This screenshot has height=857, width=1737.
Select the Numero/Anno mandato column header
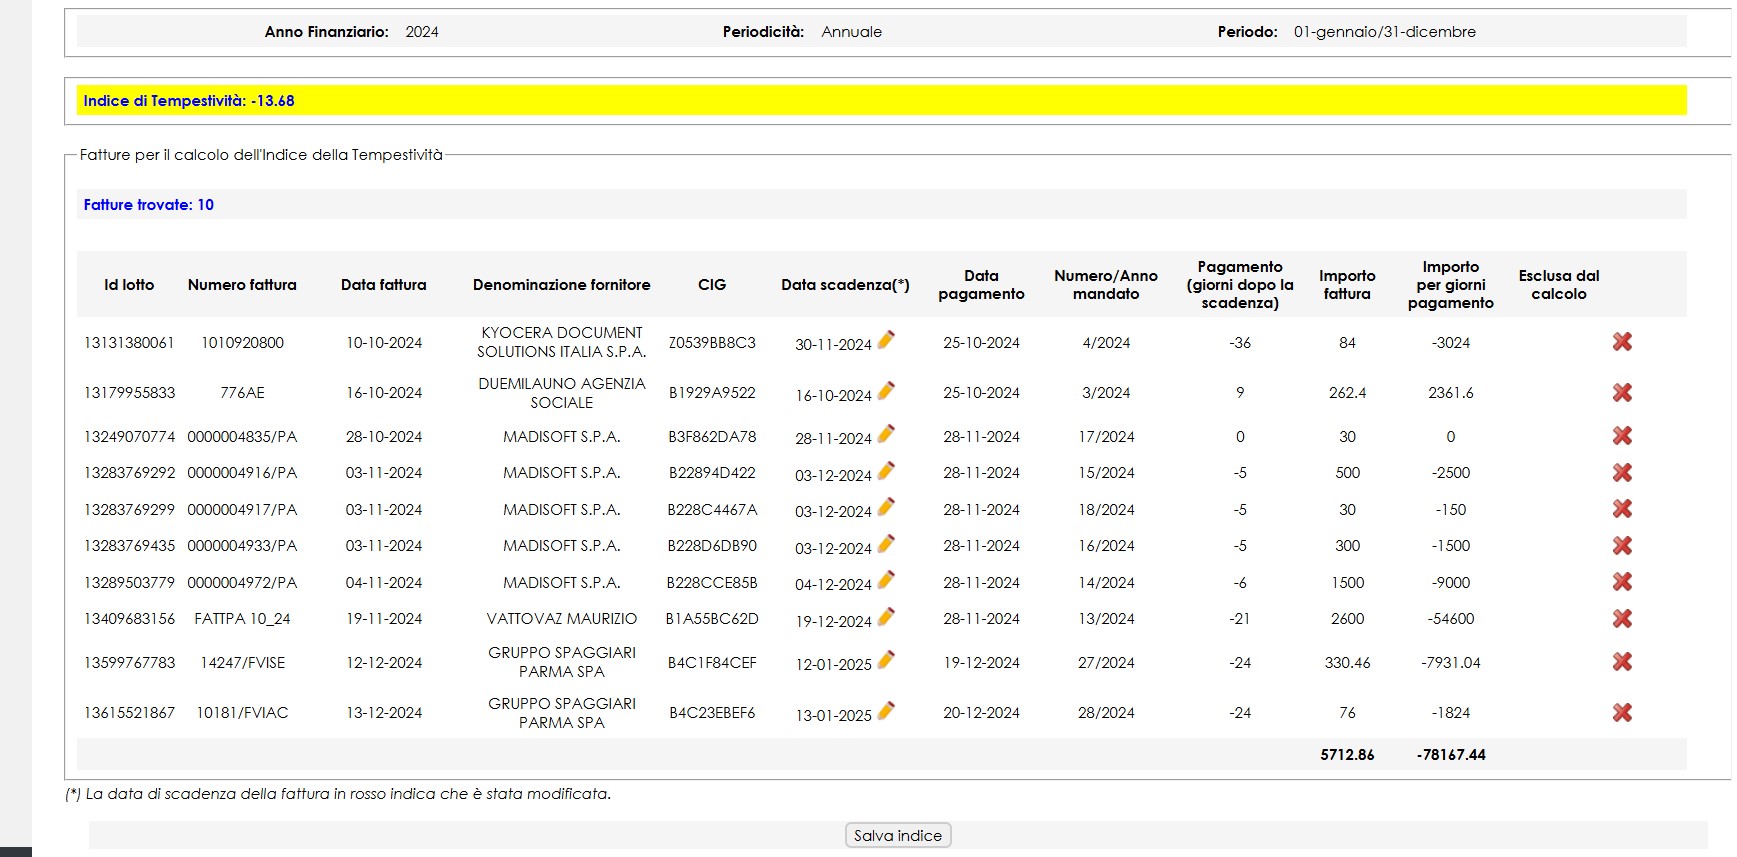(x=1106, y=285)
